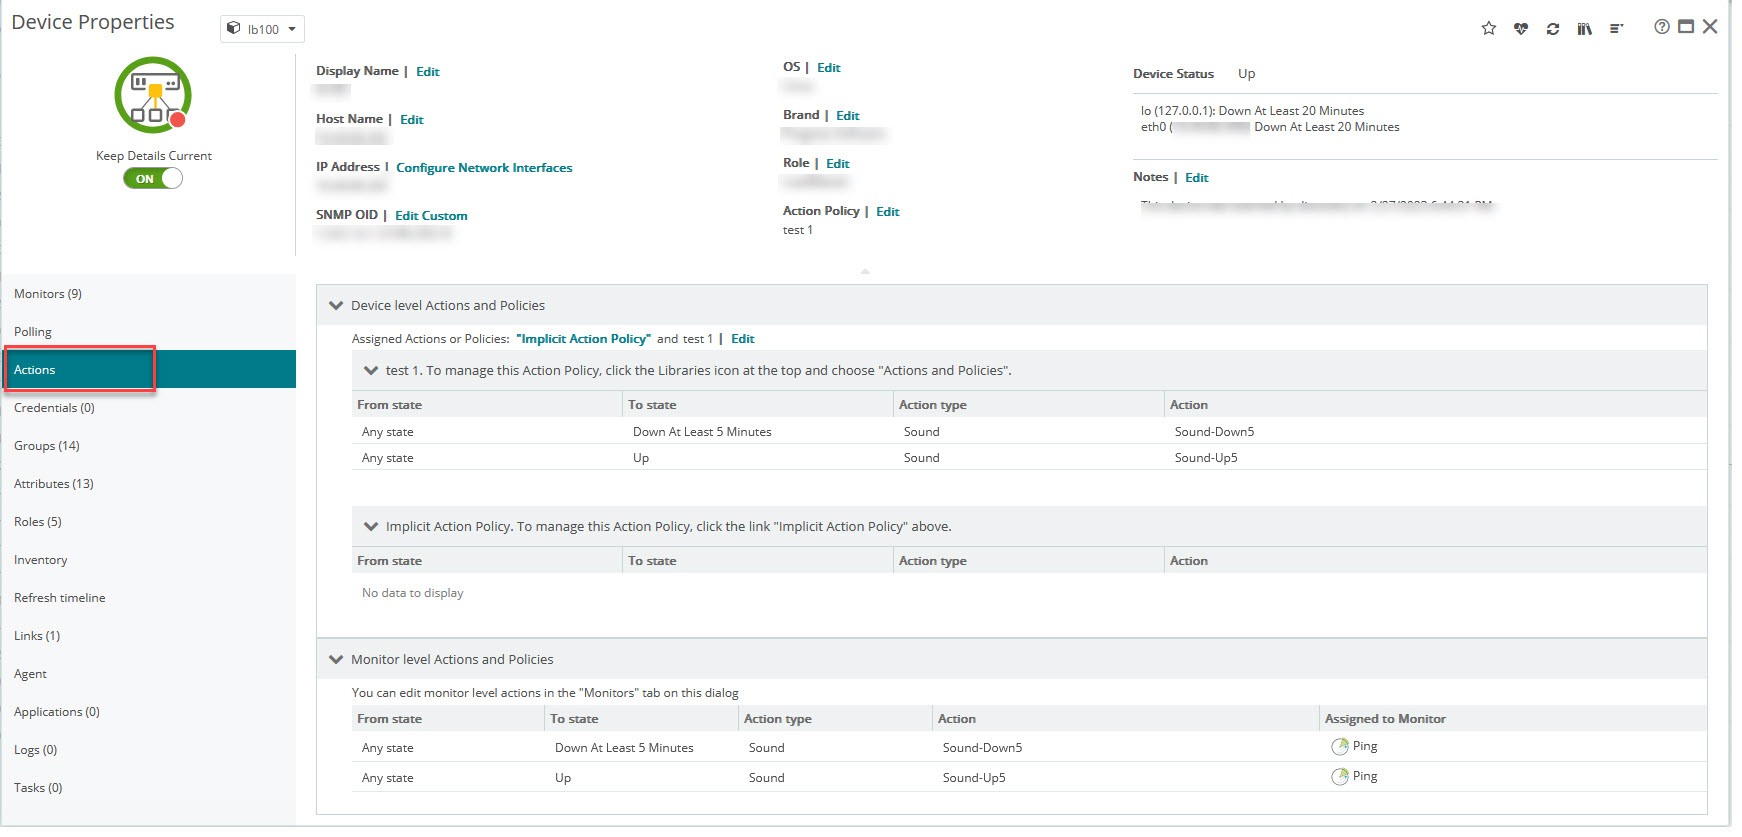This screenshot has width=1742, height=837.
Task: Click Edit next to Brand
Action: tap(848, 116)
